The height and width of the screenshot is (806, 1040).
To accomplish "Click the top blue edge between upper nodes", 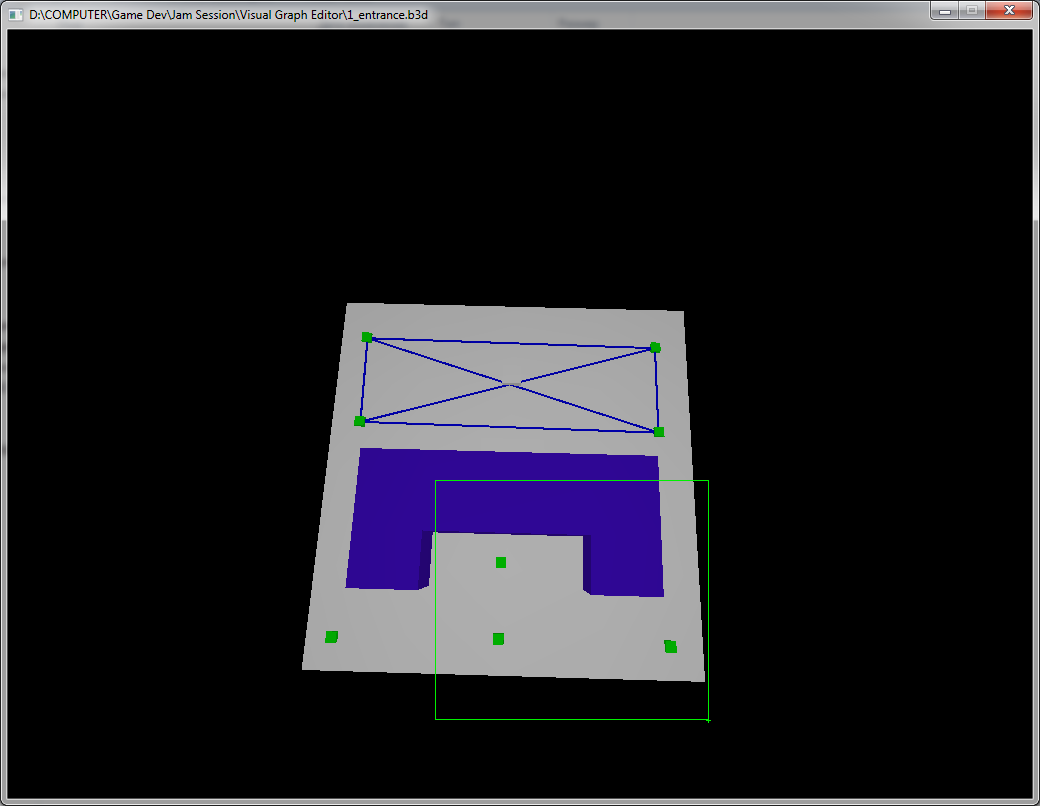I will pos(510,343).
